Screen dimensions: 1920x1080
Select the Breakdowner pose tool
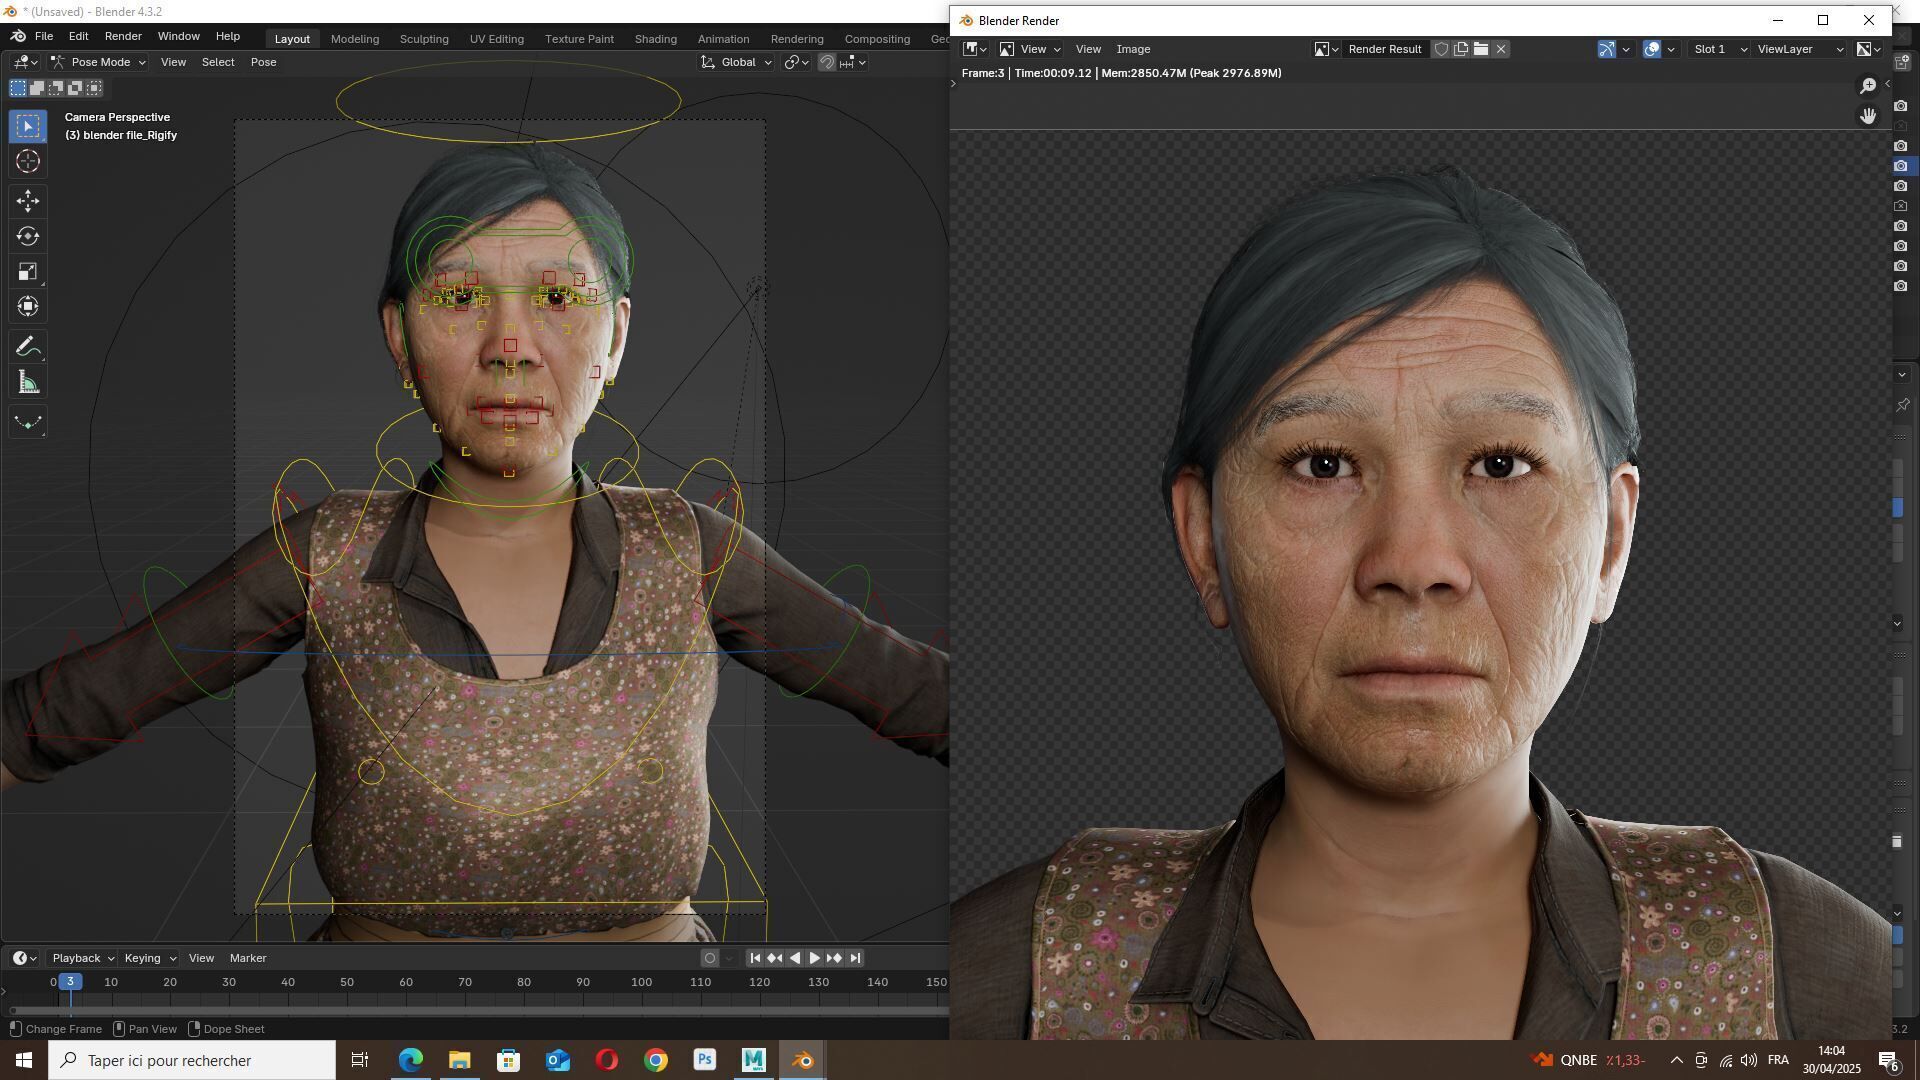coord(28,422)
